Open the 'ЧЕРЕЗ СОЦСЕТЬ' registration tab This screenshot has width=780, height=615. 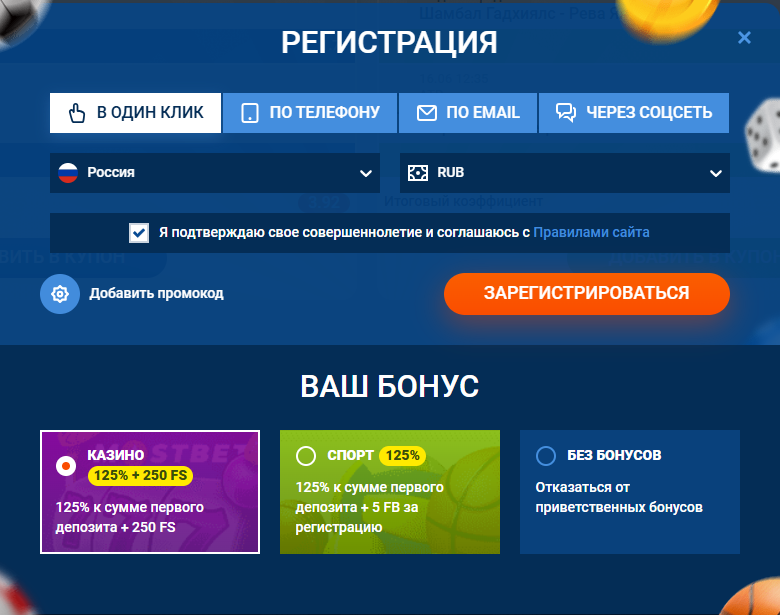coord(634,113)
